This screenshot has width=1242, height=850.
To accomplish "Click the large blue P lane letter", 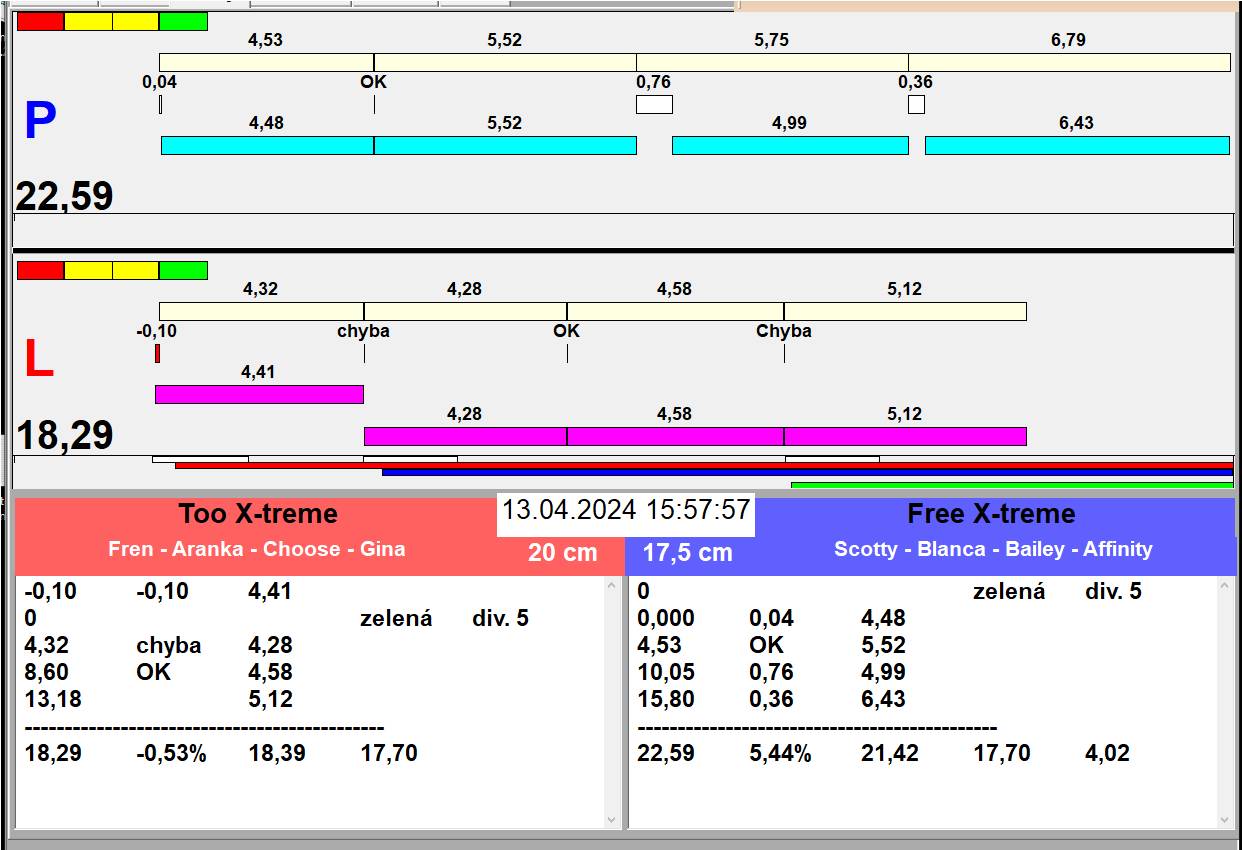I will (x=39, y=121).
